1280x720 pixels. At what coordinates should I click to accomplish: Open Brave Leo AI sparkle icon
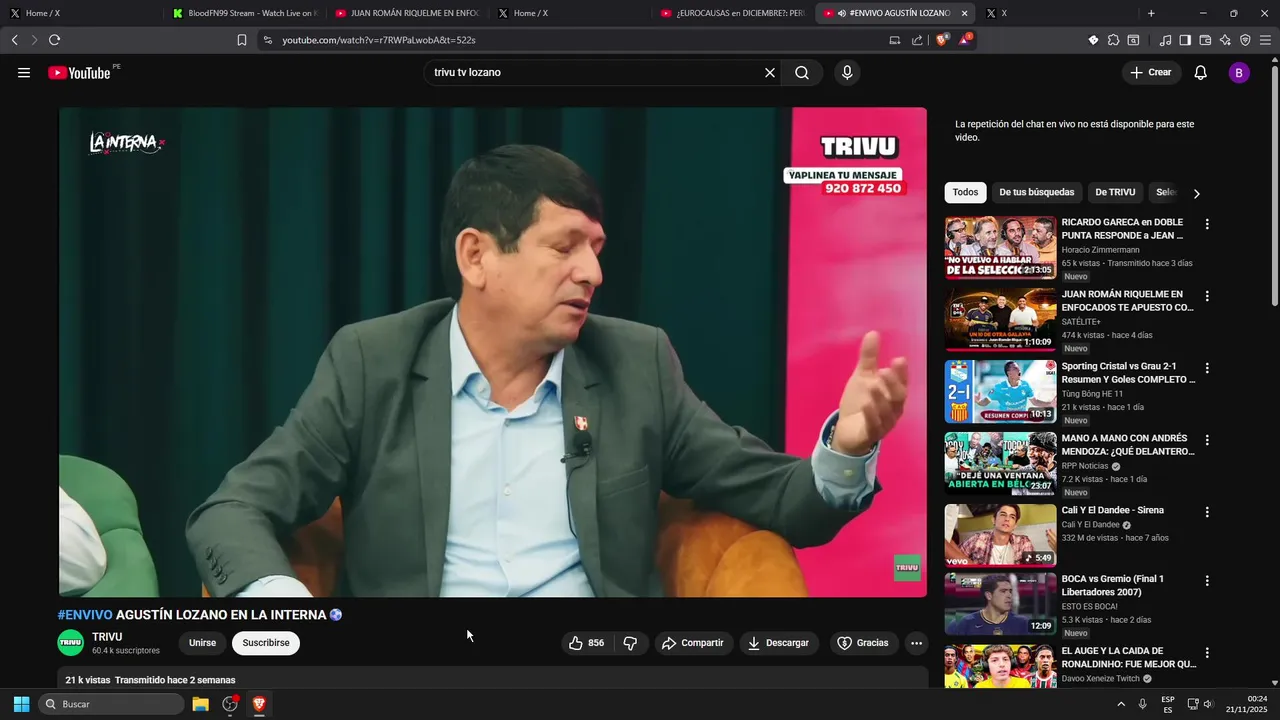tap(1225, 40)
